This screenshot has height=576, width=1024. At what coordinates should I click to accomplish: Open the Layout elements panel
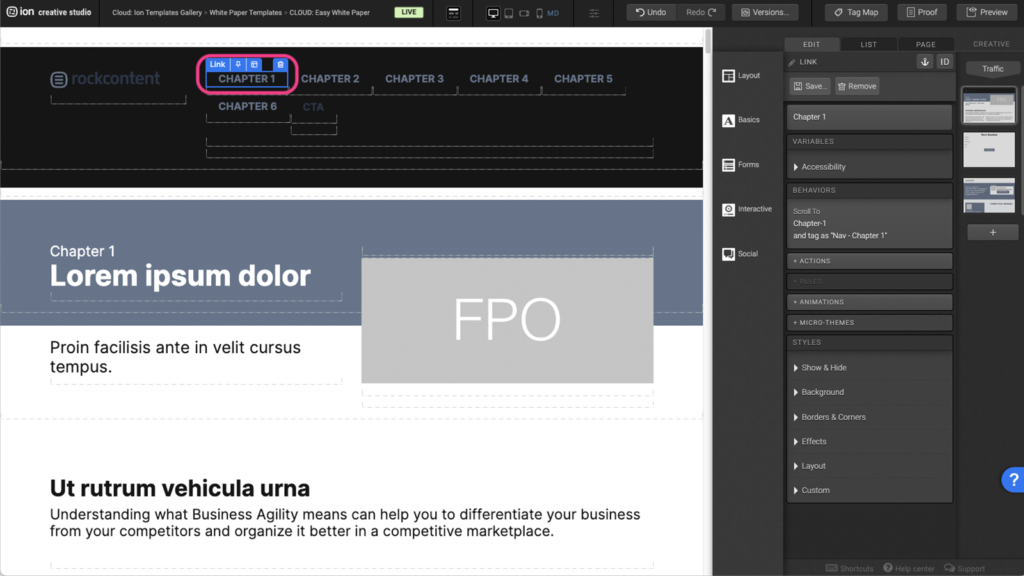click(741, 76)
